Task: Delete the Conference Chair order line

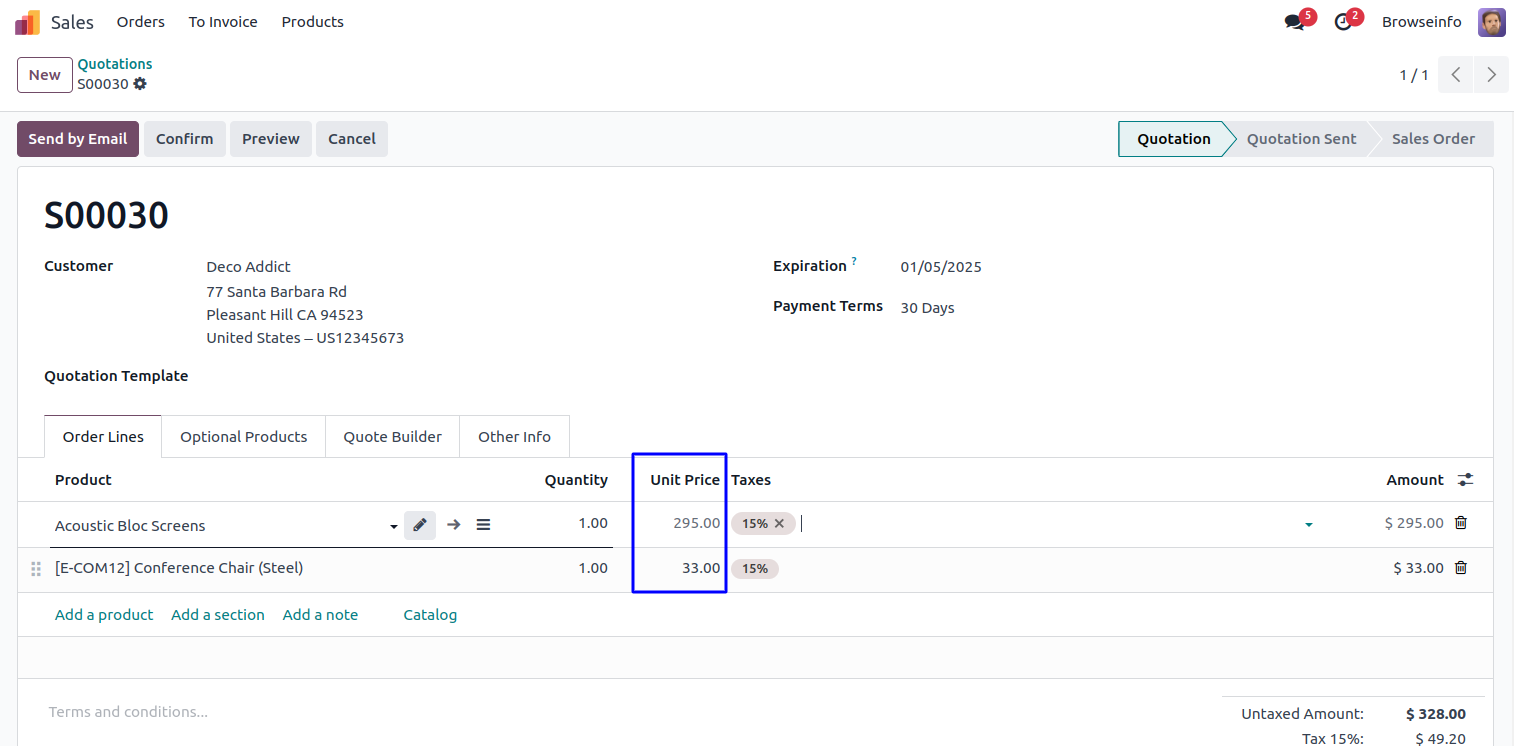Action: pyautogui.click(x=1461, y=568)
